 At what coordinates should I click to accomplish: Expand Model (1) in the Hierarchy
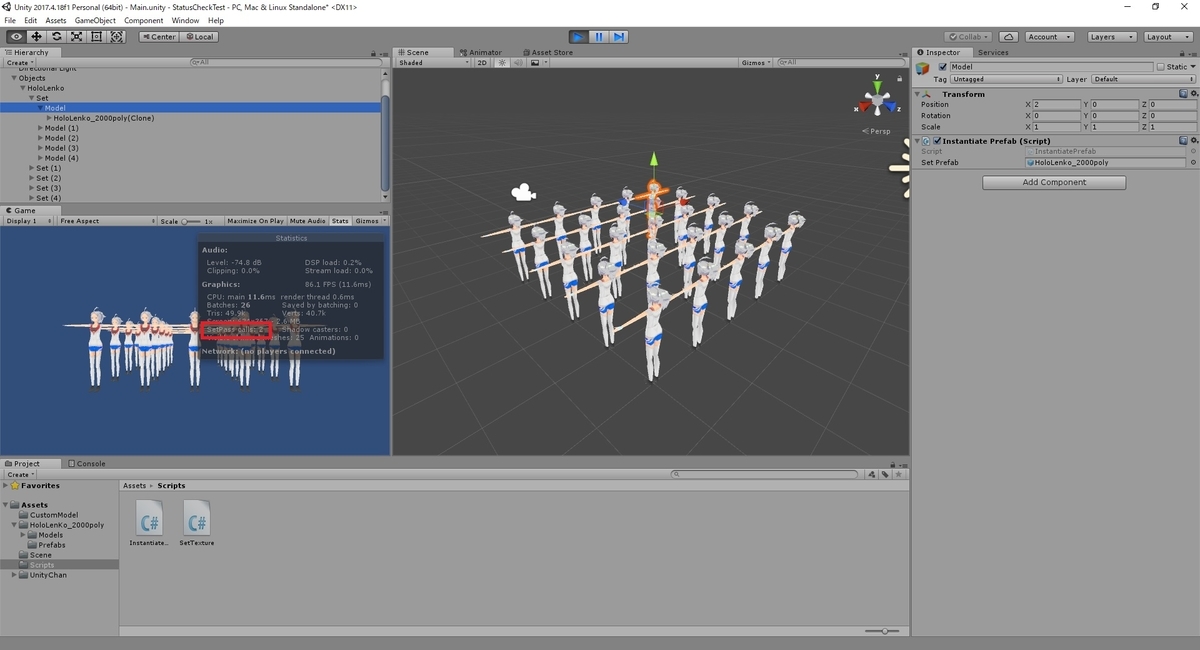pyautogui.click(x=40, y=128)
